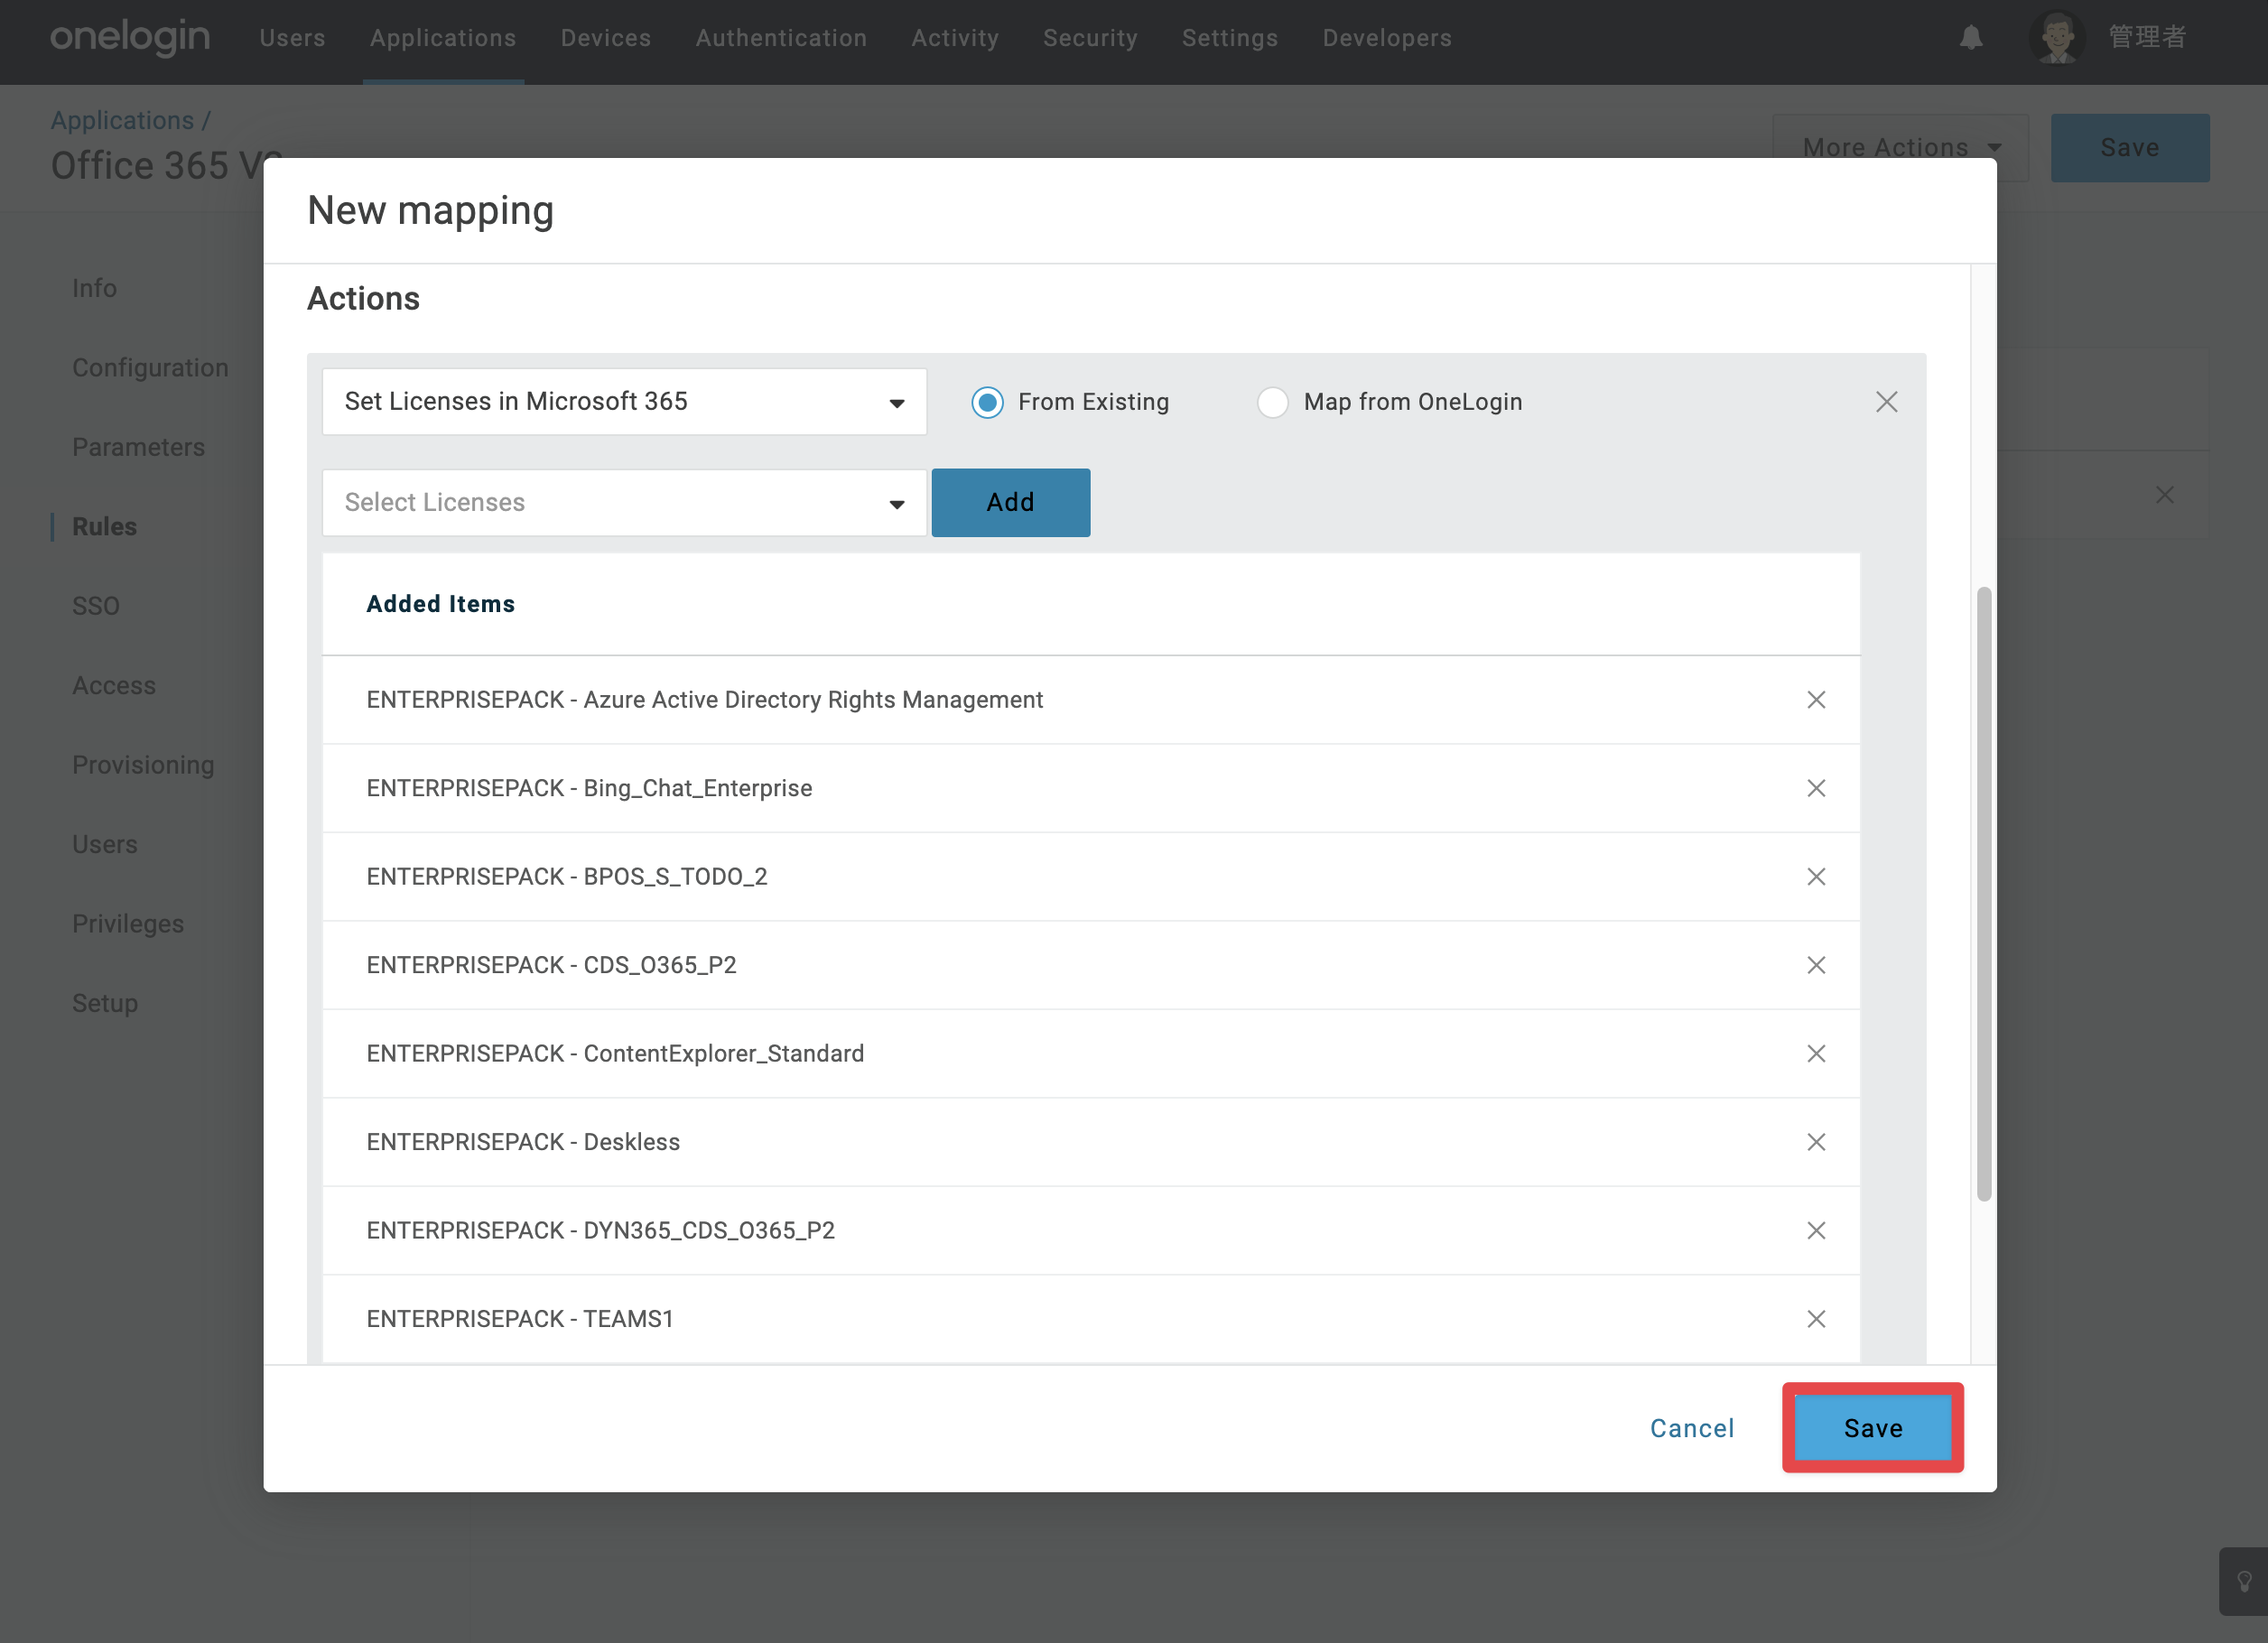The height and width of the screenshot is (1643, 2268).
Task: Click the Add license button
Action: coord(1011,503)
